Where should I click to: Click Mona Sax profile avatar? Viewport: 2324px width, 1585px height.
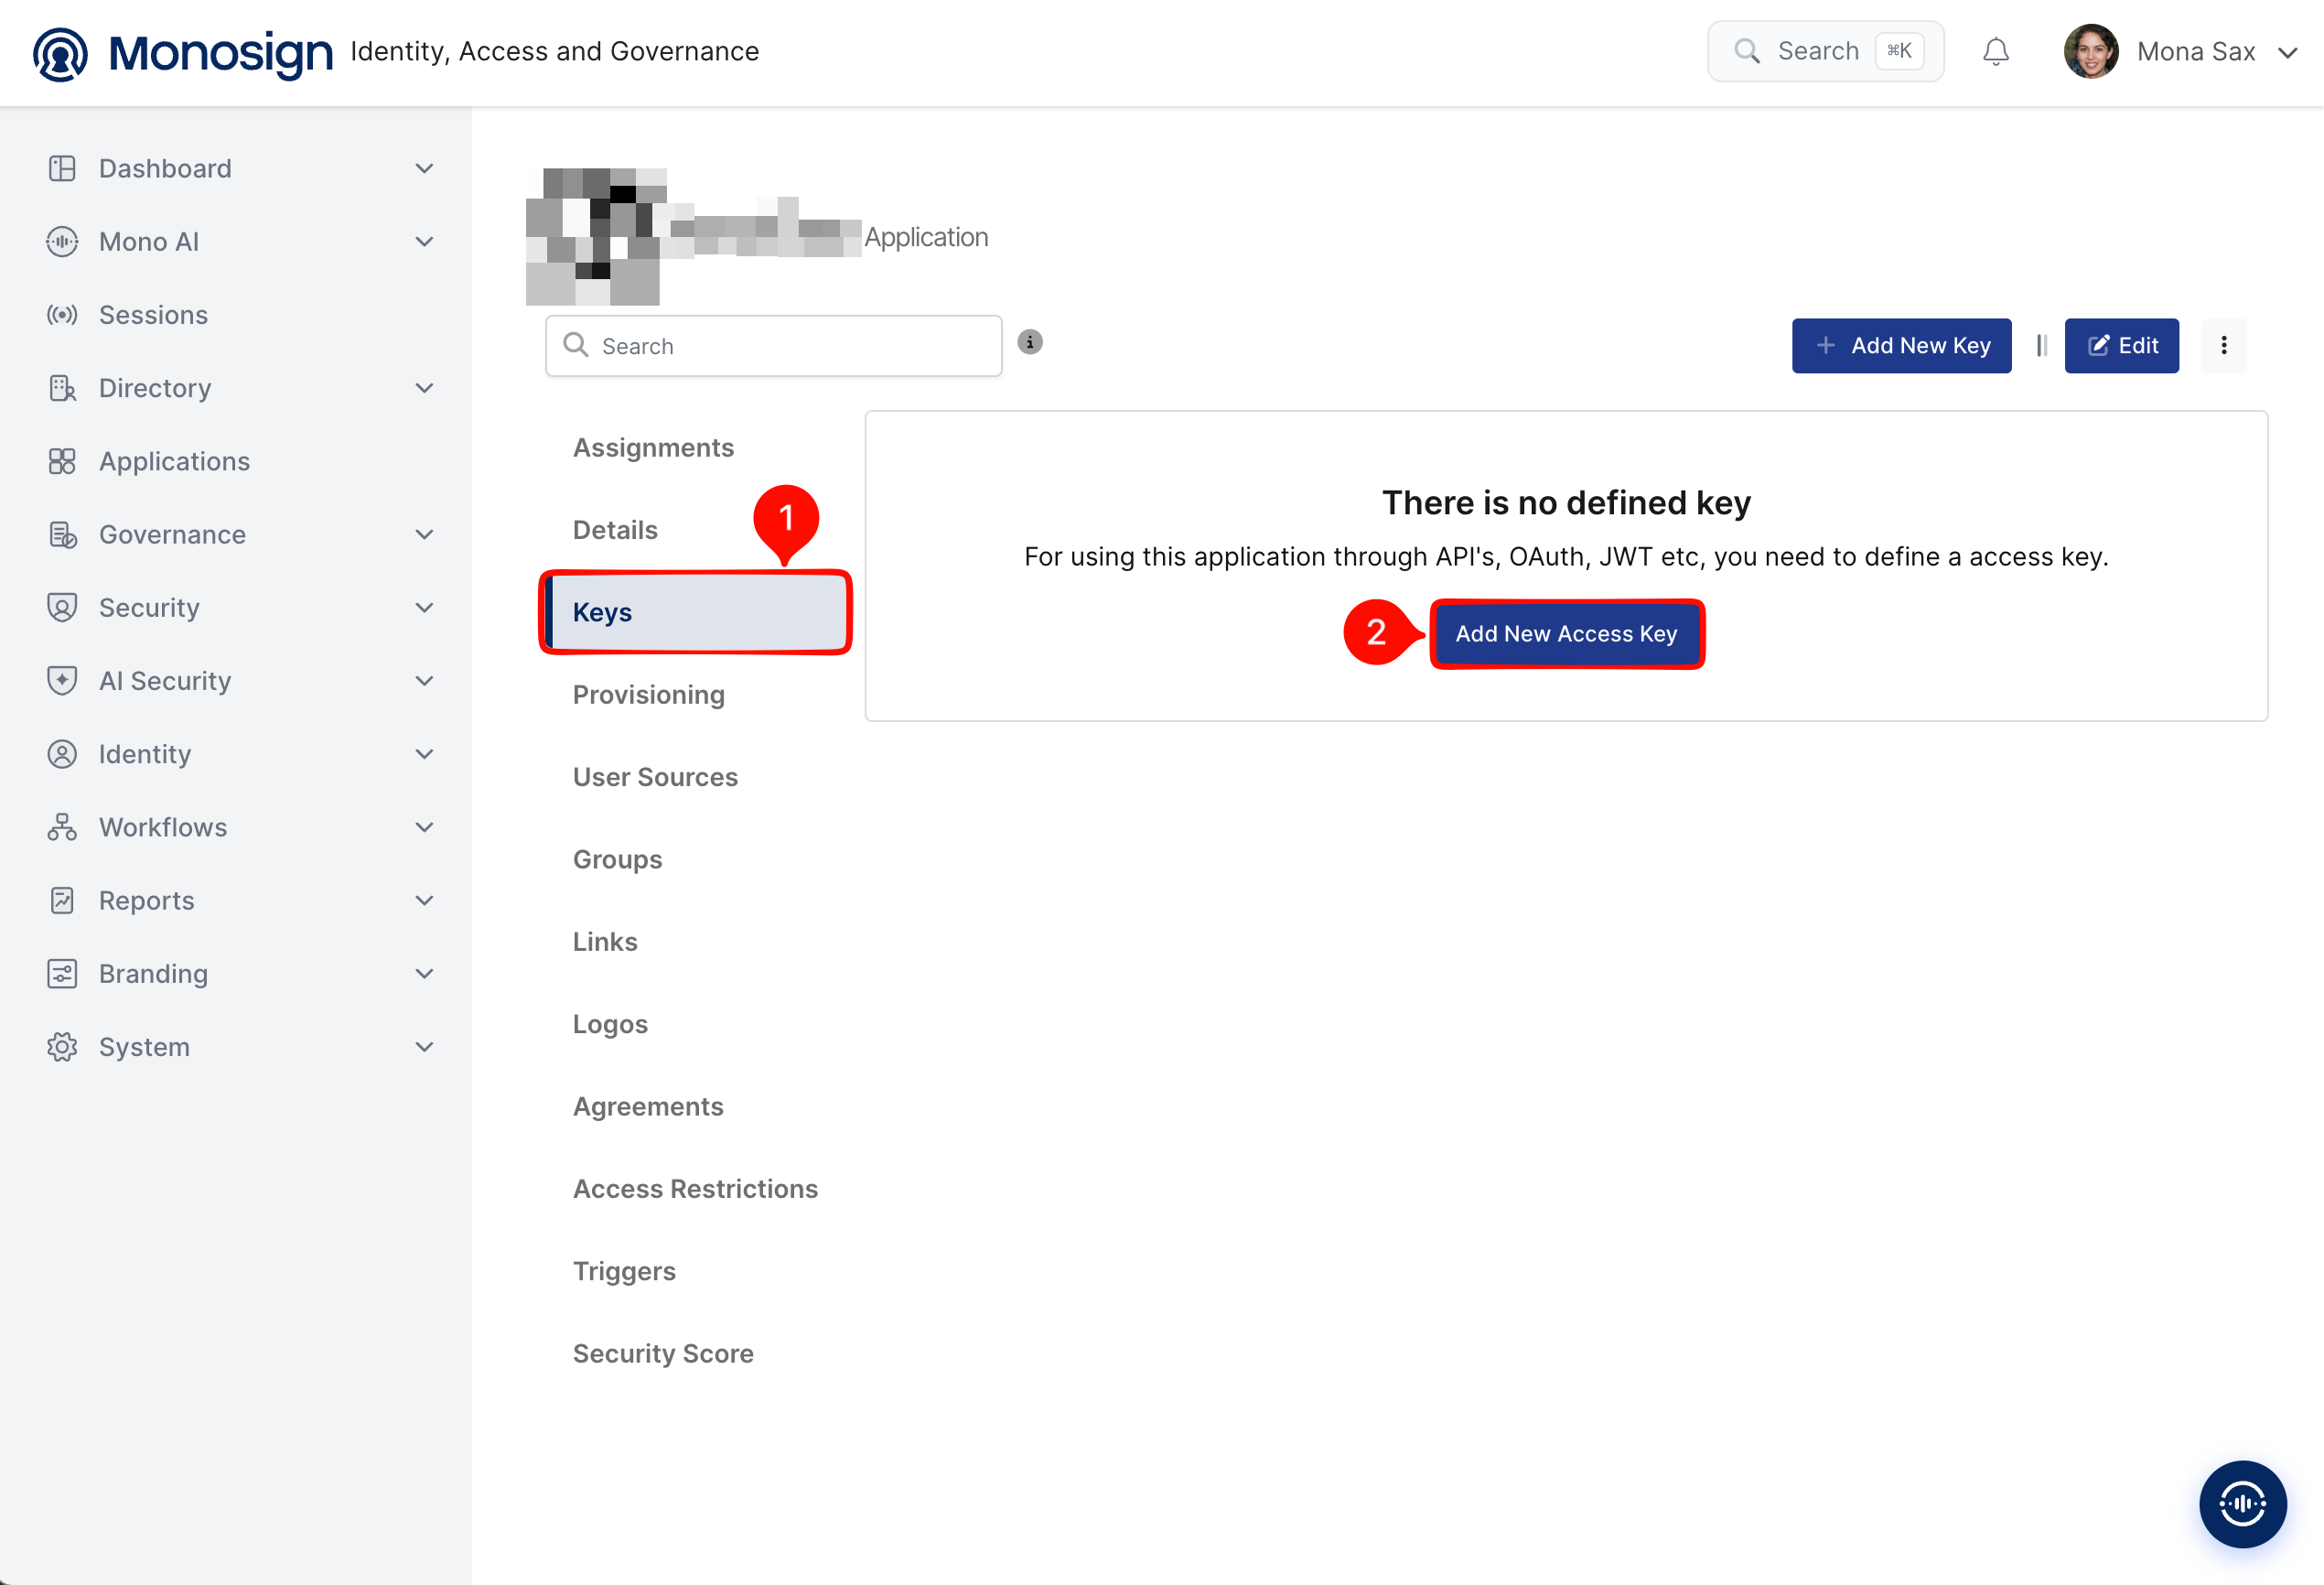(2090, 51)
